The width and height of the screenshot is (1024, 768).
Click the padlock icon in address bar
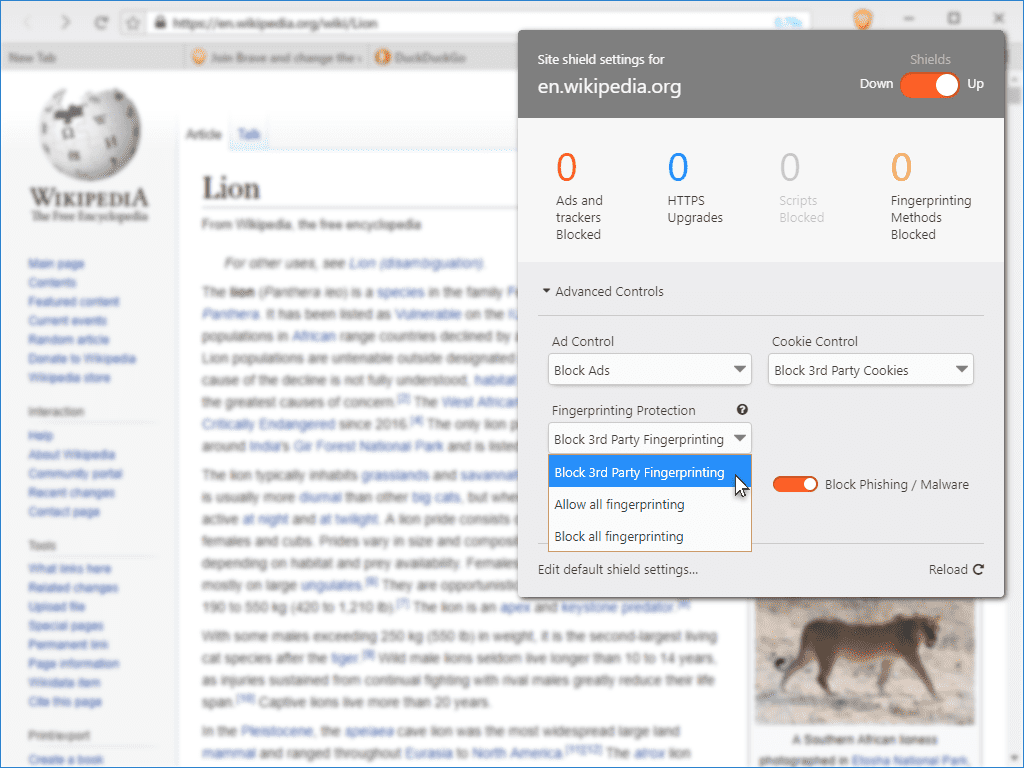[x=160, y=23]
